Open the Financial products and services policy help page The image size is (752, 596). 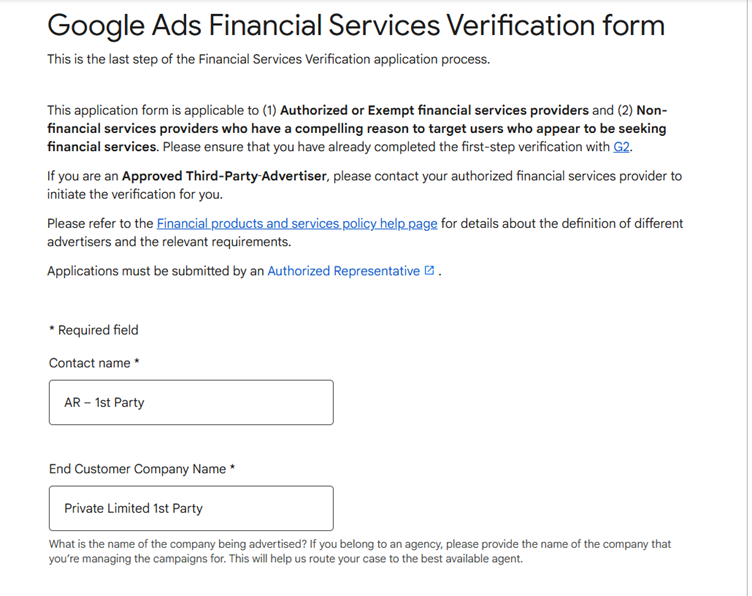point(297,223)
